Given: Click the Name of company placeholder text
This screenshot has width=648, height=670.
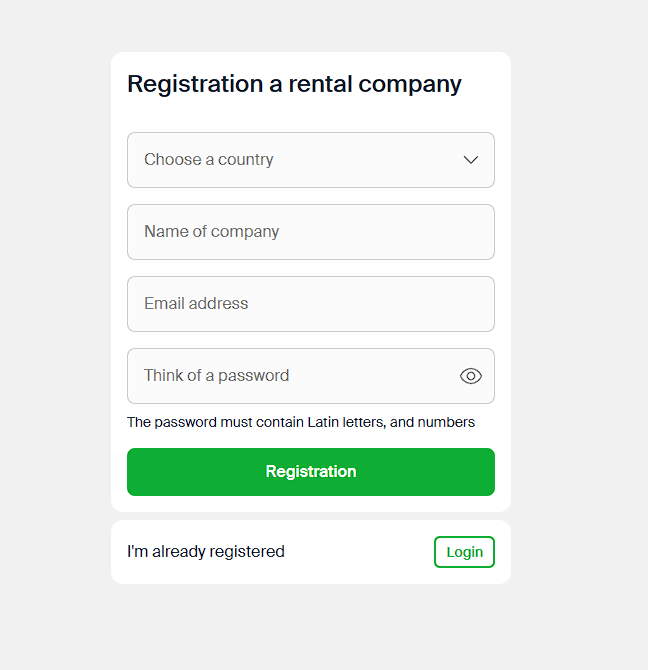Looking at the screenshot, I should coord(211,232).
